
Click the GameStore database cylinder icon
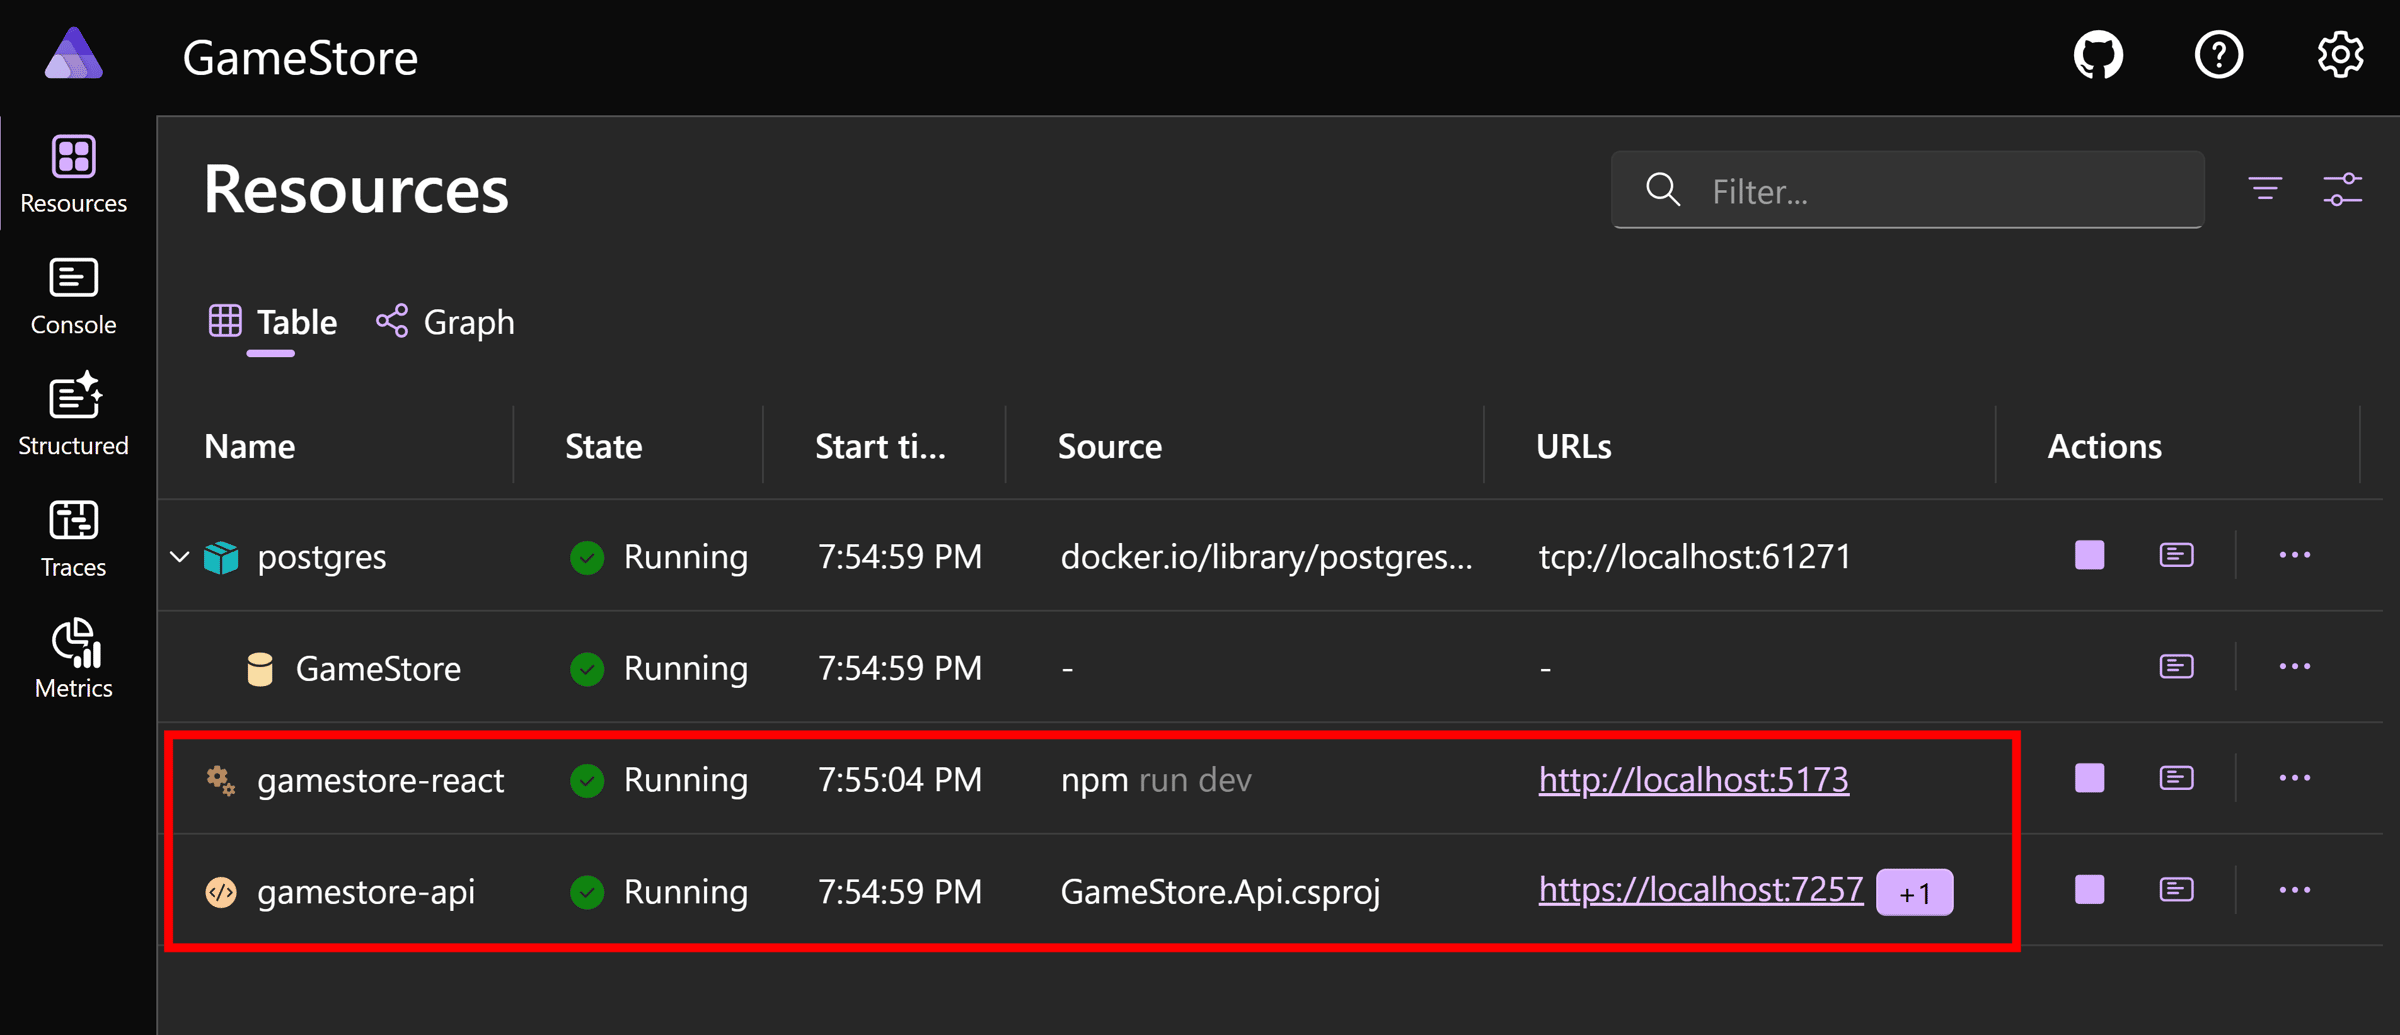tap(260, 669)
